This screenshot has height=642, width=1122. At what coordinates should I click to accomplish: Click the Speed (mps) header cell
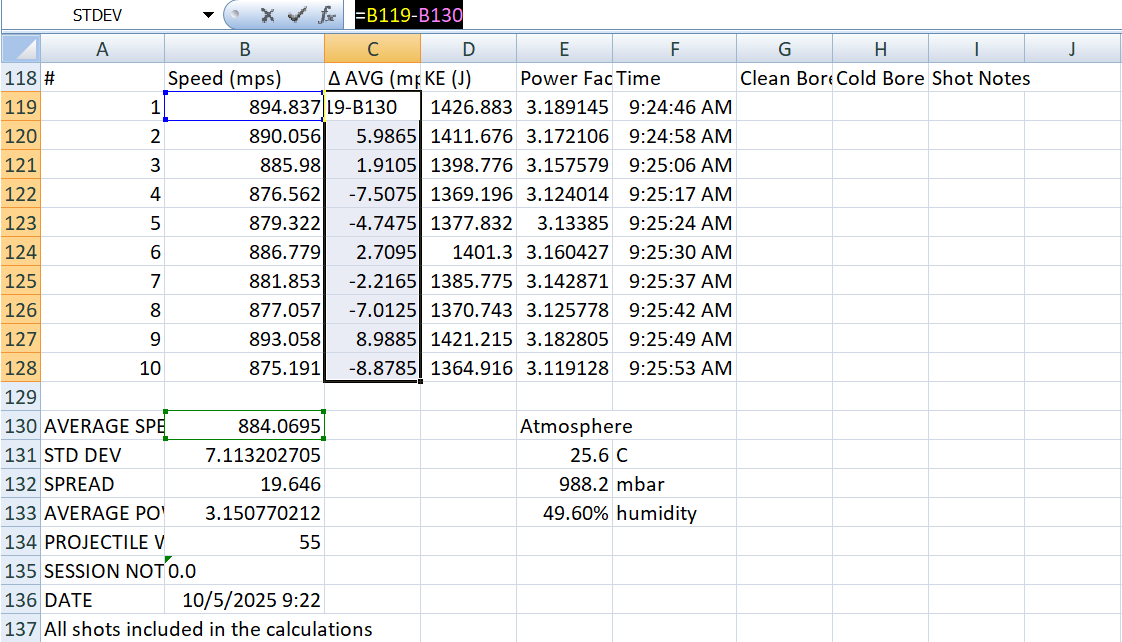point(244,78)
